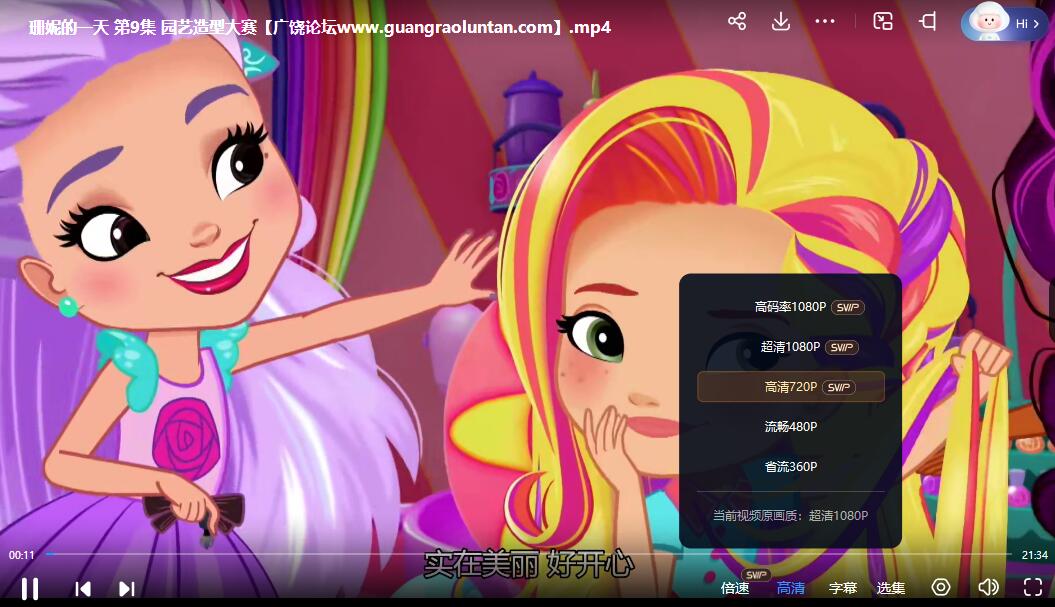The image size is (1055, 607).
Task: Select 高清720P quality option
Action: pyautogui.click(x=791, y=387)
